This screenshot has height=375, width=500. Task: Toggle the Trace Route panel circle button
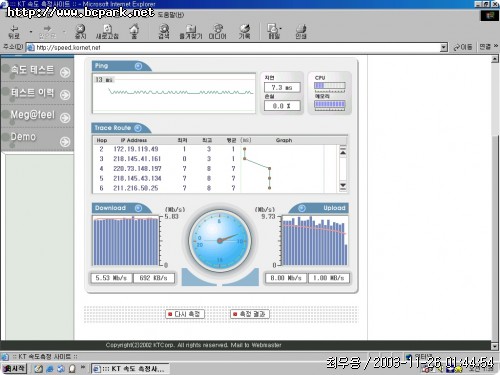point(138,128)
